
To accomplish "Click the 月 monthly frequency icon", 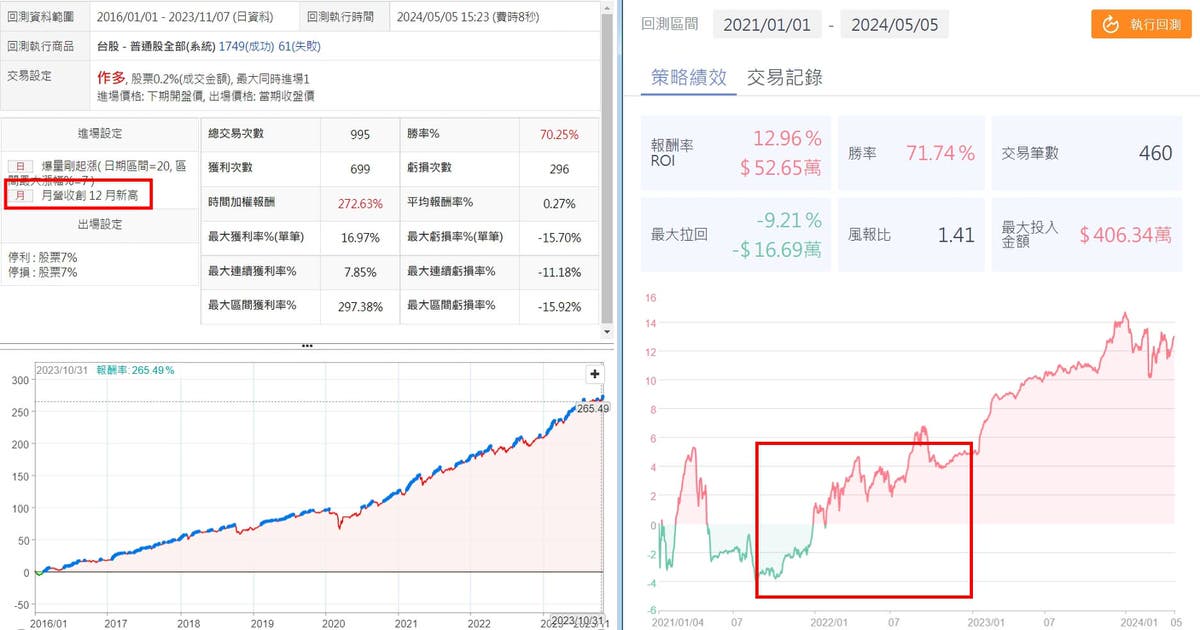I will tap(19, 196).
